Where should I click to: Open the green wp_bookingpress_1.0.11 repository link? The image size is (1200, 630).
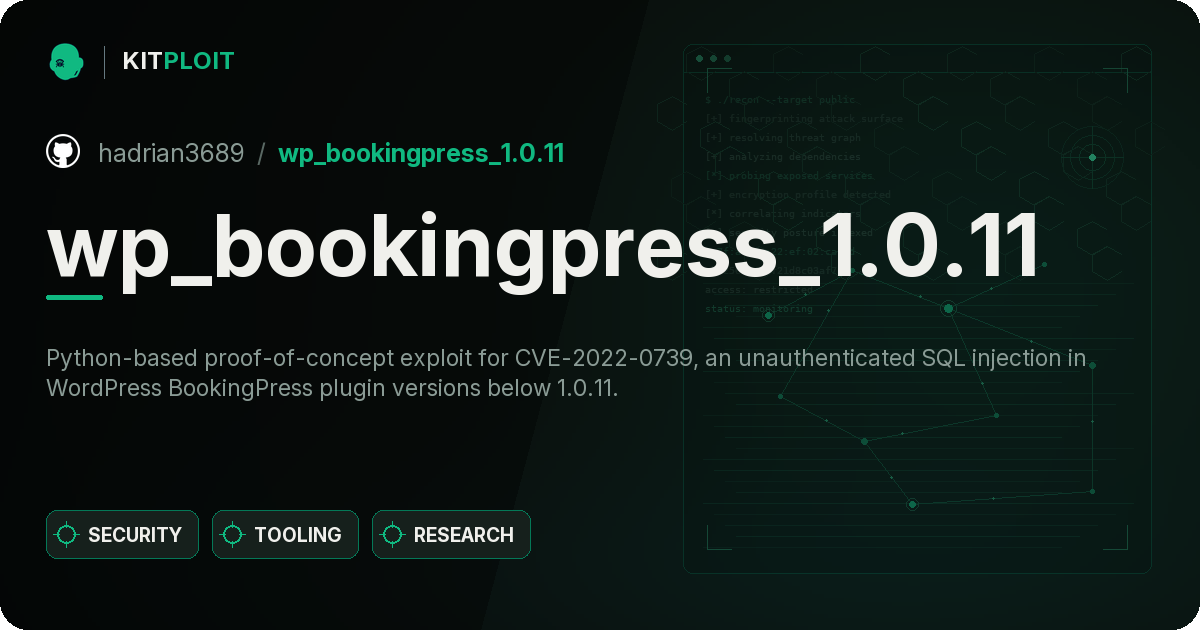pos(421,153)
